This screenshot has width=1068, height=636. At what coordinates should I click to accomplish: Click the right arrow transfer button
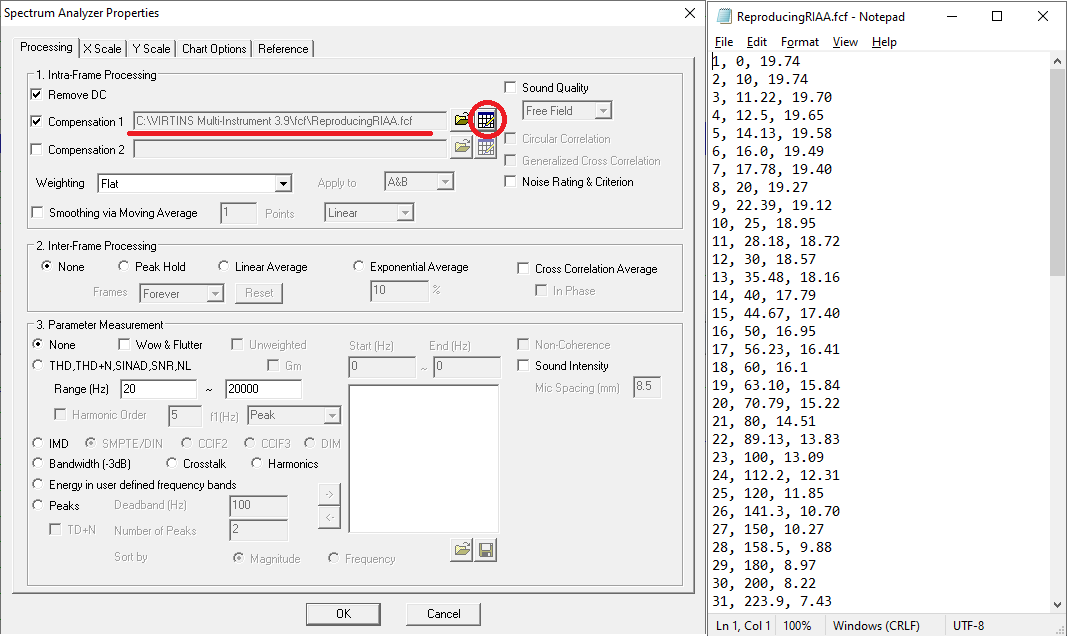(x=329, y=493)
